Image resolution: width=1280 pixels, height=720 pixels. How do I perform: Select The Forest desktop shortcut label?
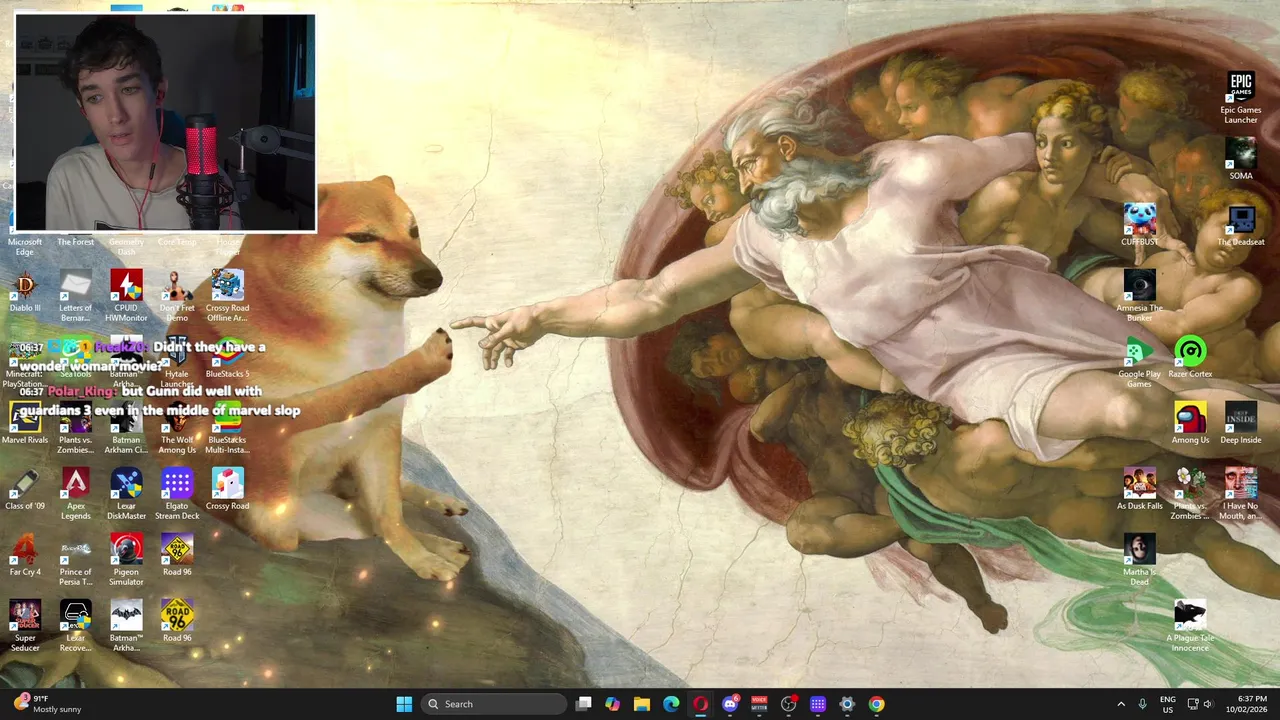click(x=76, y=242)
